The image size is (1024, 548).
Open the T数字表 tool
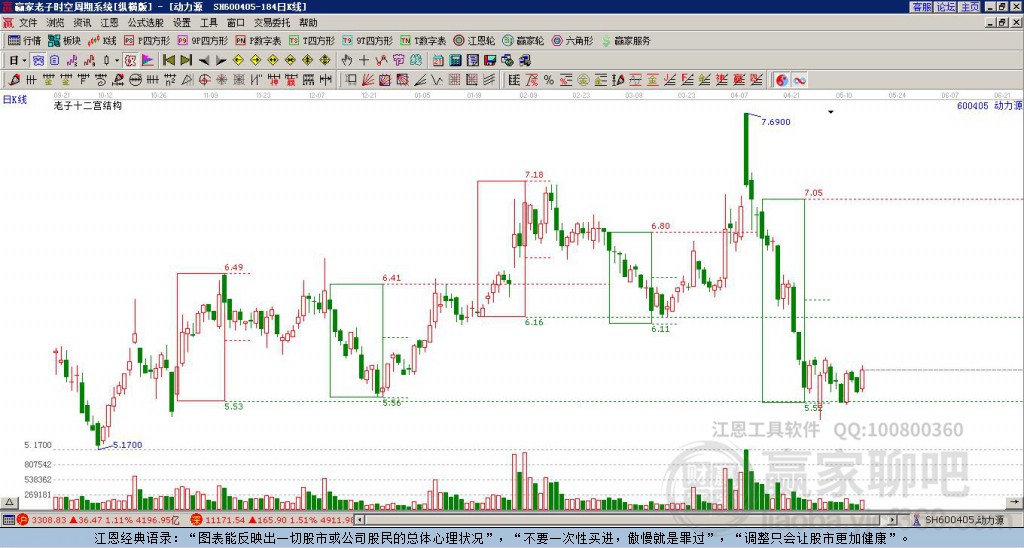[423, 40]
